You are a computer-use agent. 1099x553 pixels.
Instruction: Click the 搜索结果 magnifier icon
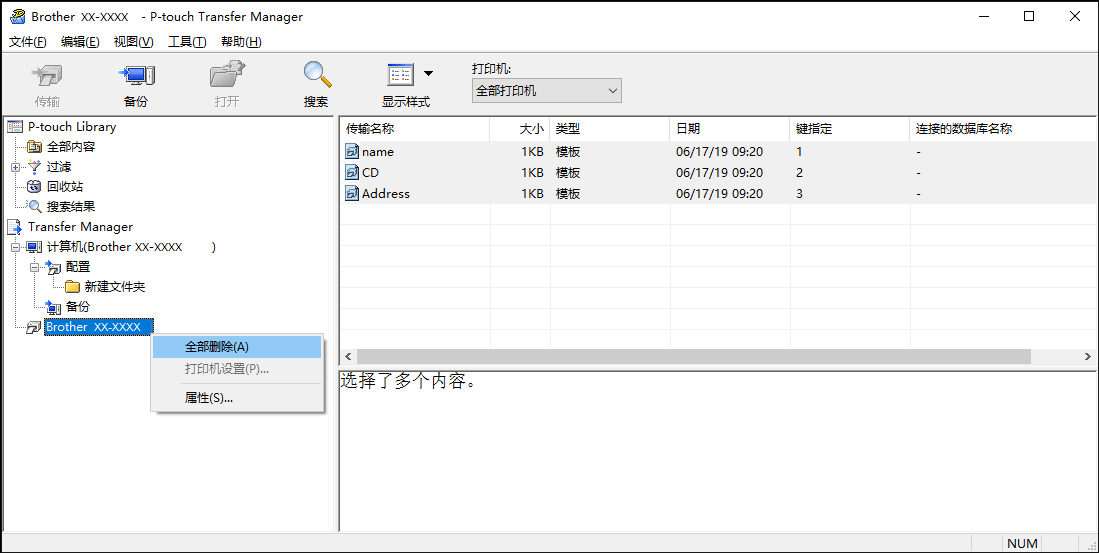tap(34, 207)
